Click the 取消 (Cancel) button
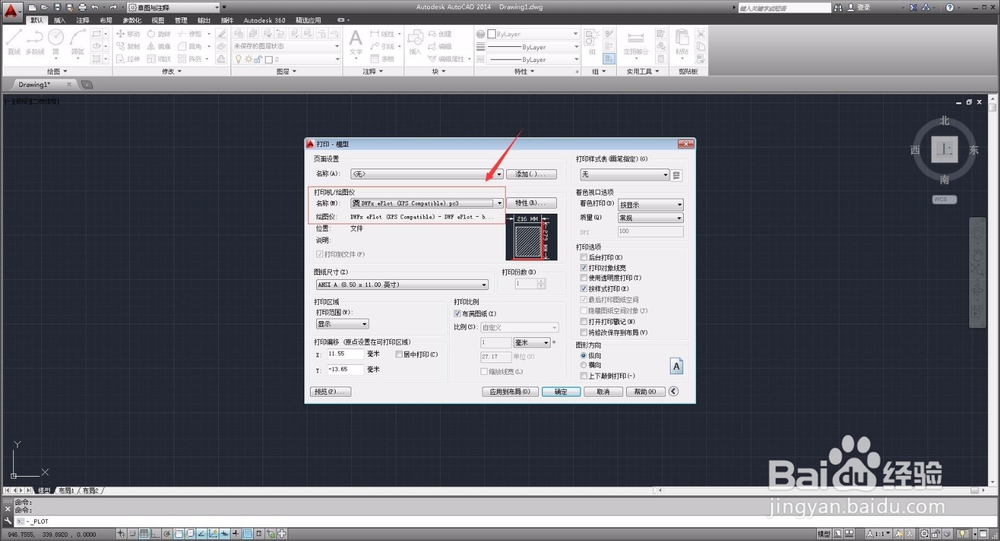Image resolution: width=1000 pixels, height=541 pixels. 603,392
